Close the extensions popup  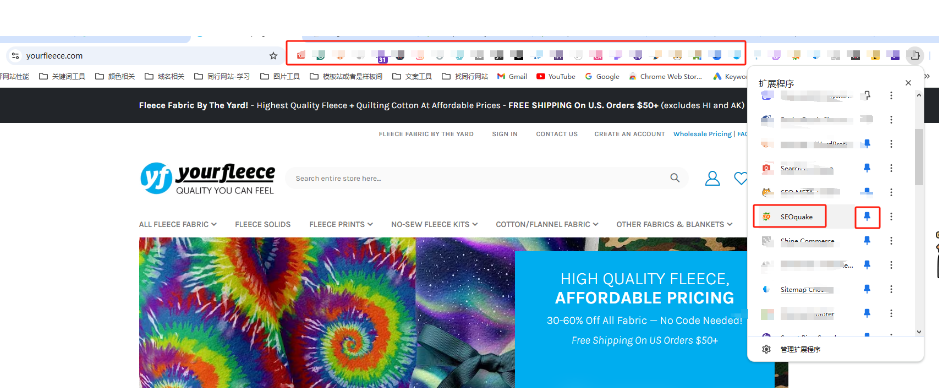908,83
